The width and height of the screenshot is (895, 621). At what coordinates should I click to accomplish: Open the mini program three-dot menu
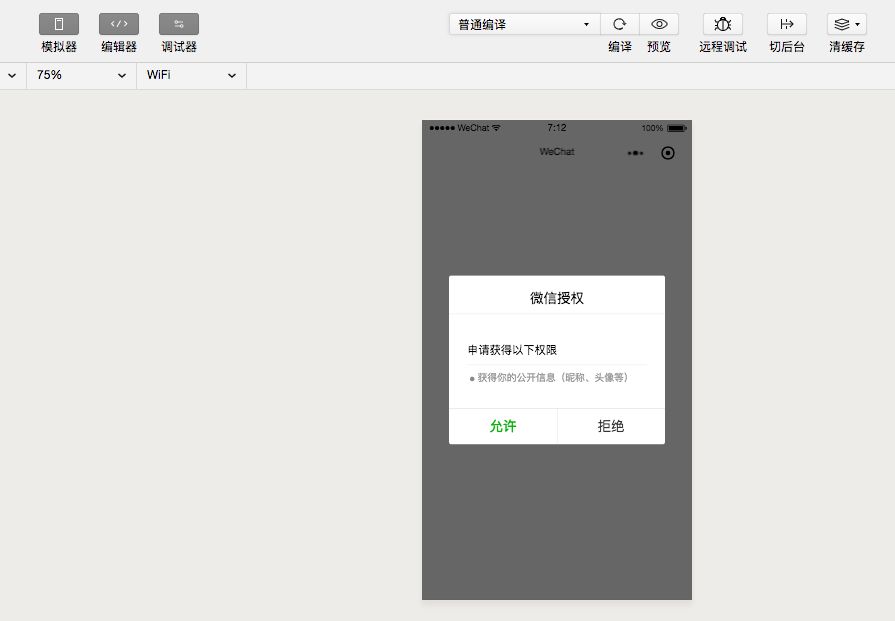pyautogui.click(x=635, y=153)
